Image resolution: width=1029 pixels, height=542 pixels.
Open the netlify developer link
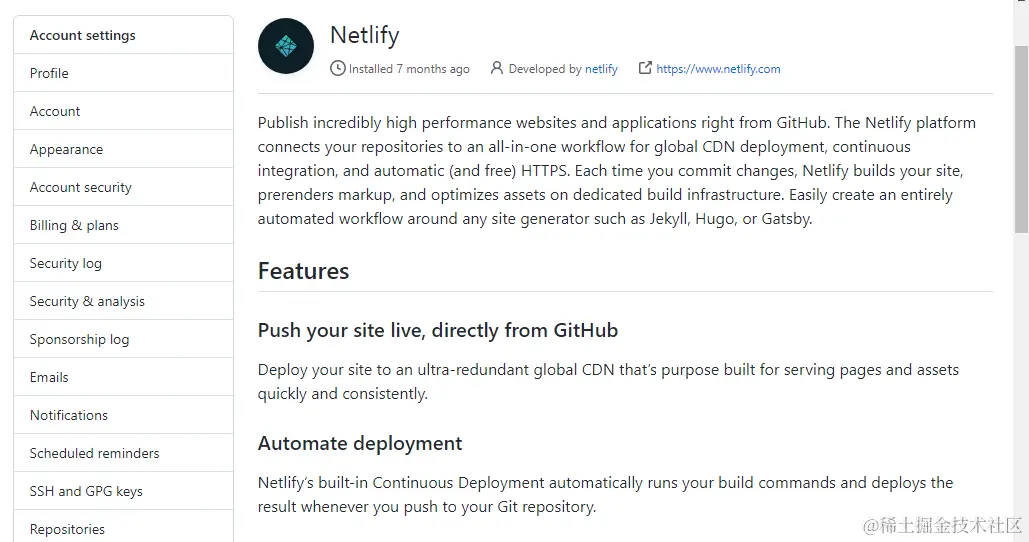click(x=601, y=69)
